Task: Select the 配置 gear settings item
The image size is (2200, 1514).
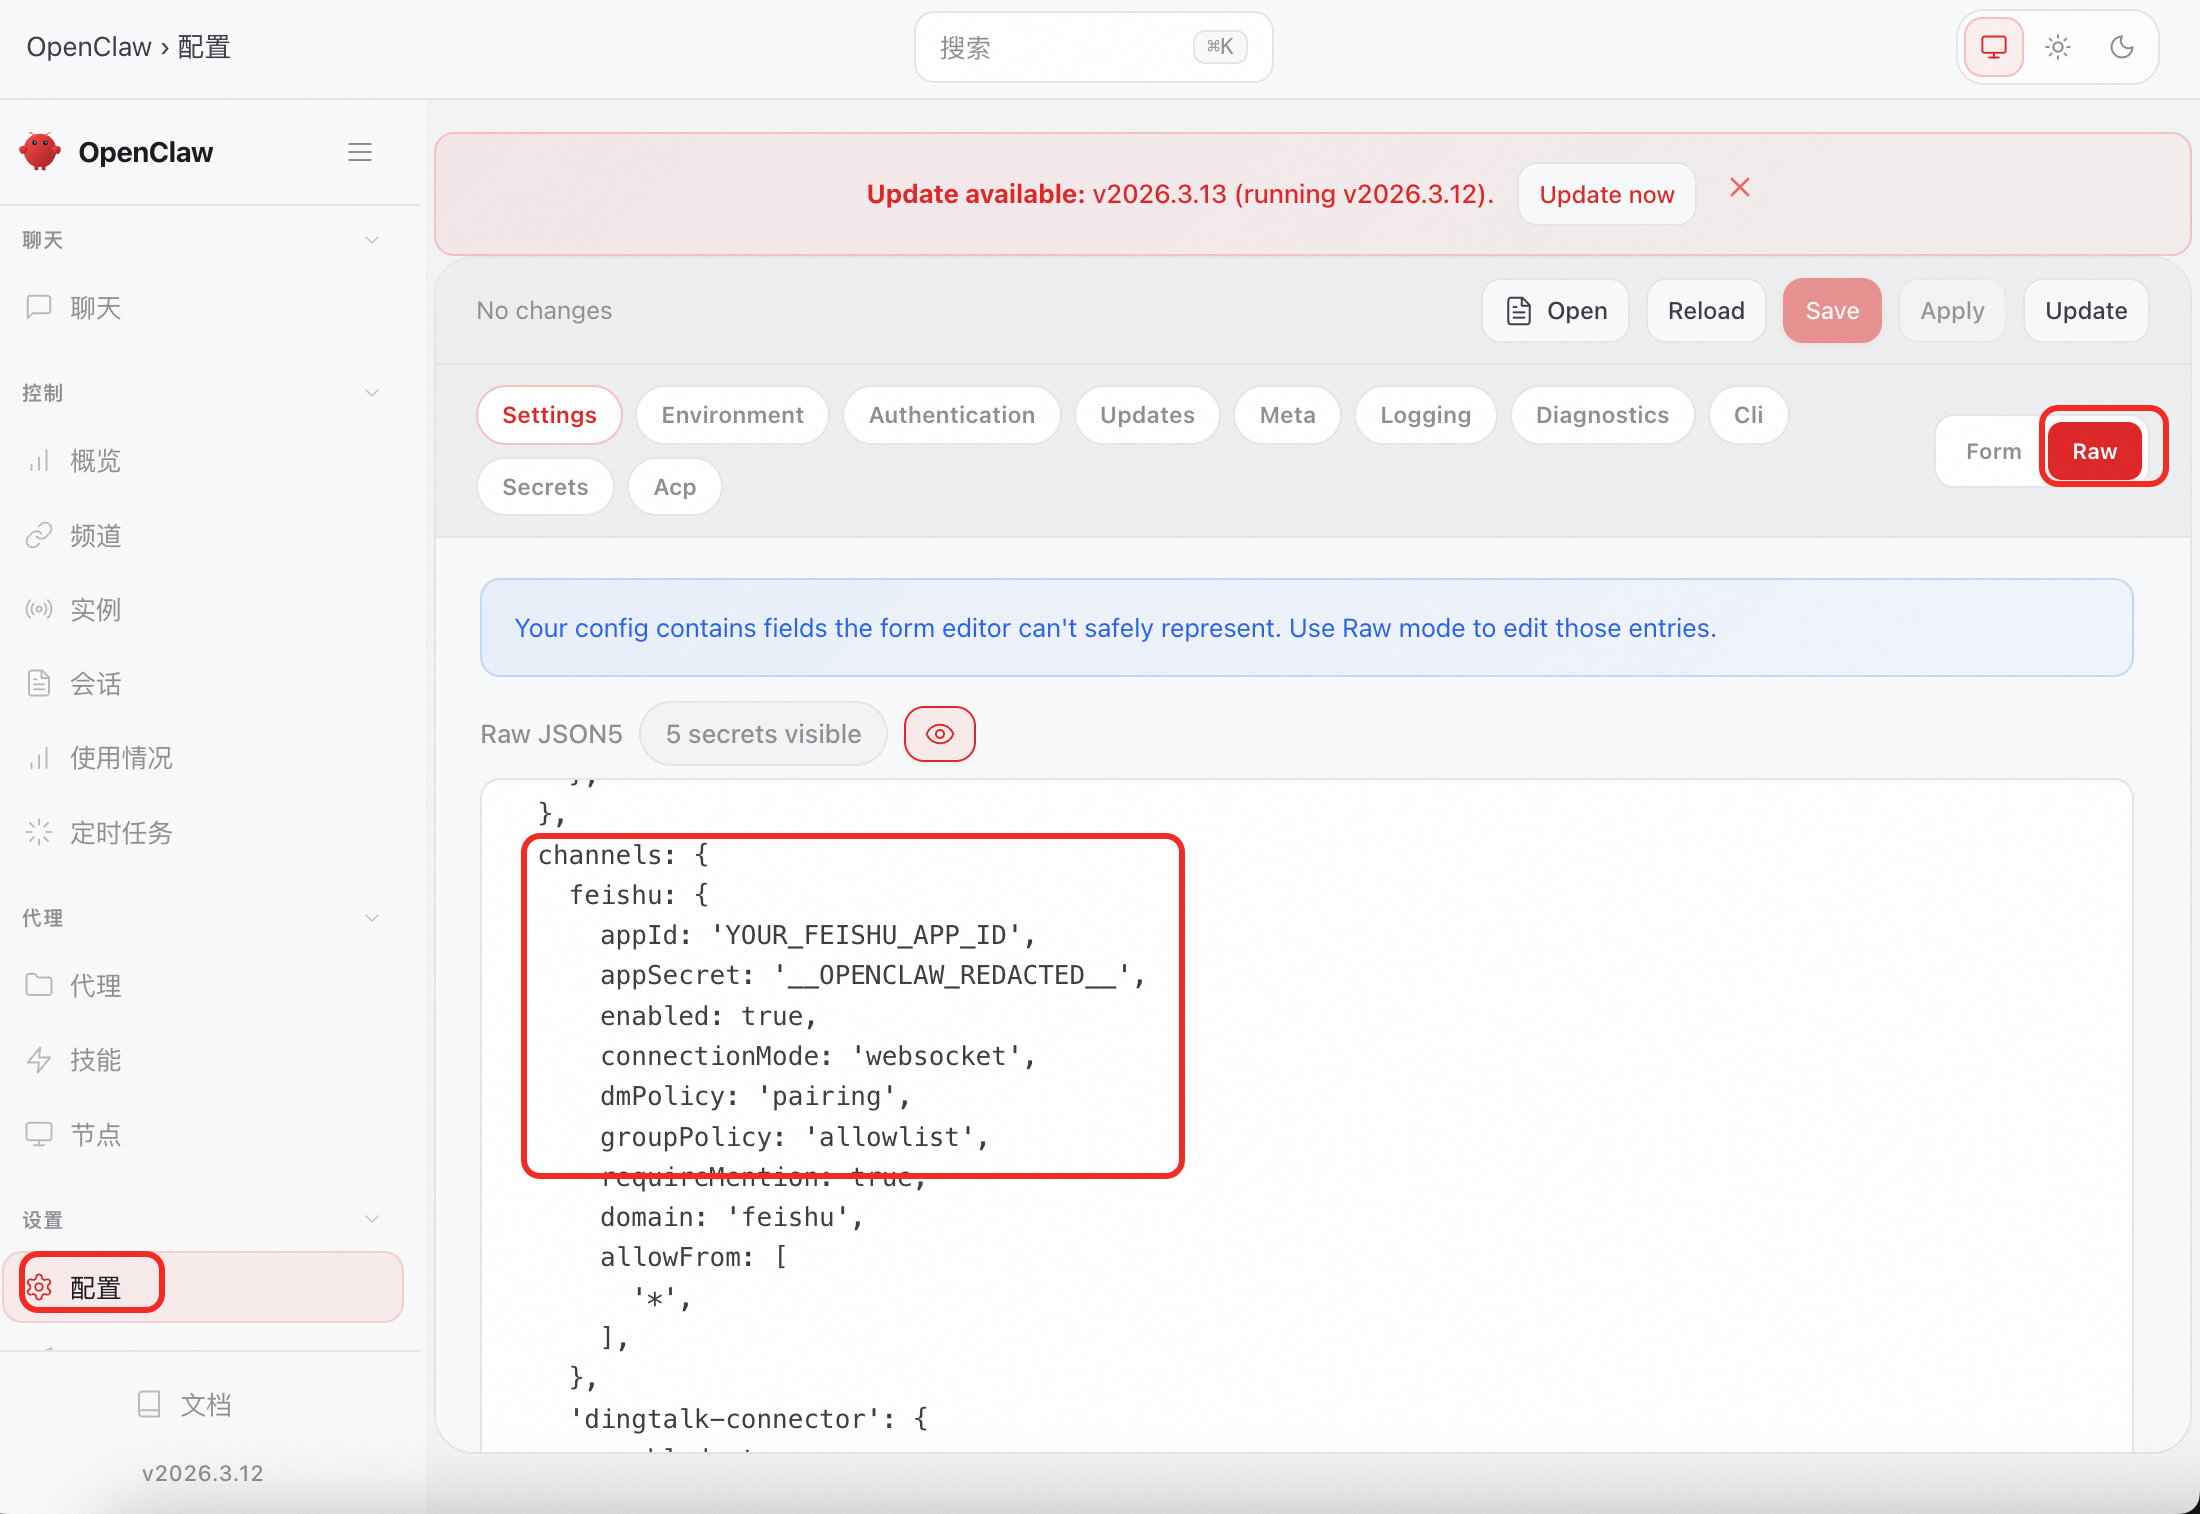Action: pyautogui.click(x=202, y=1287)
